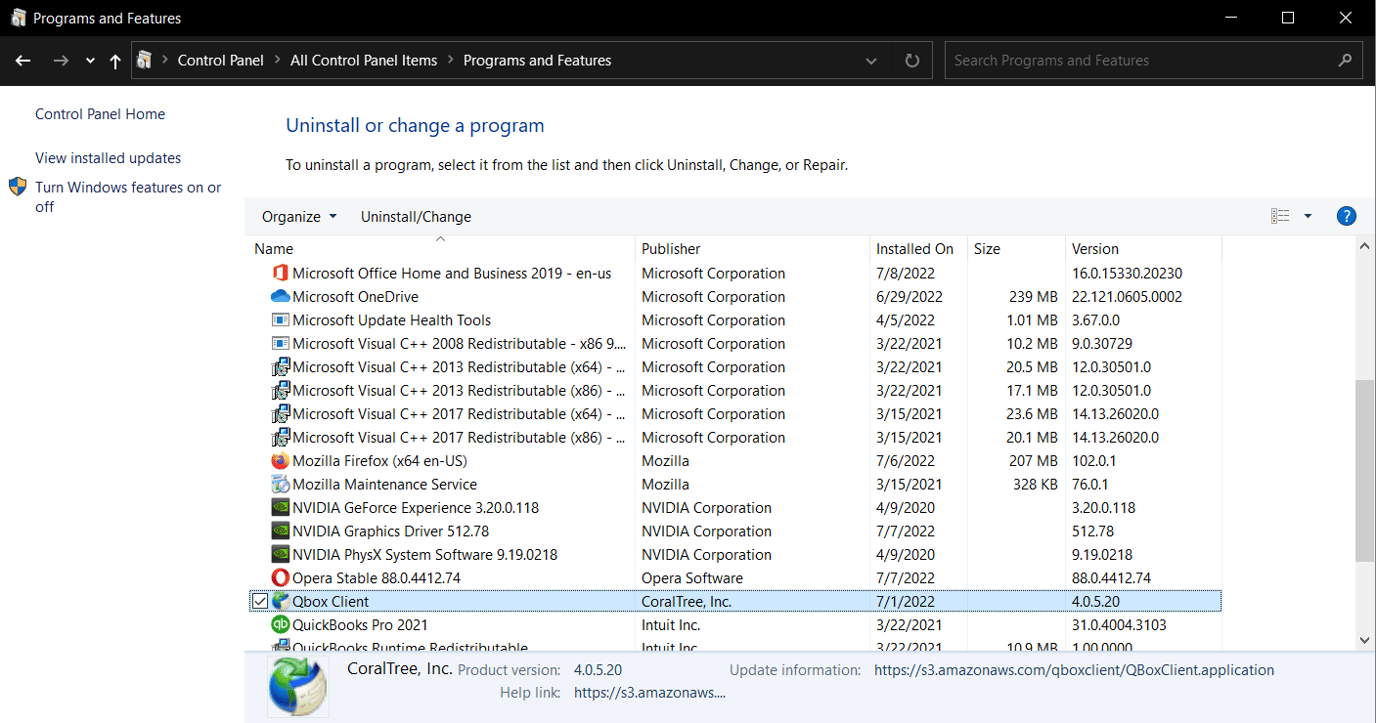Expand the view options dropdown arrow
The height and width of the screenshot is (723, 1376).
[x=1307, y=216]
